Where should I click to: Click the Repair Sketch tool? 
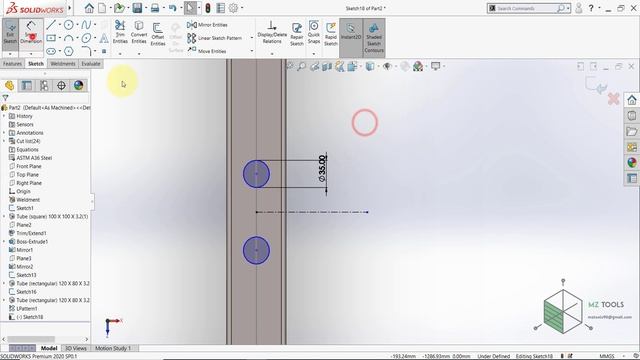click(297, 34)
